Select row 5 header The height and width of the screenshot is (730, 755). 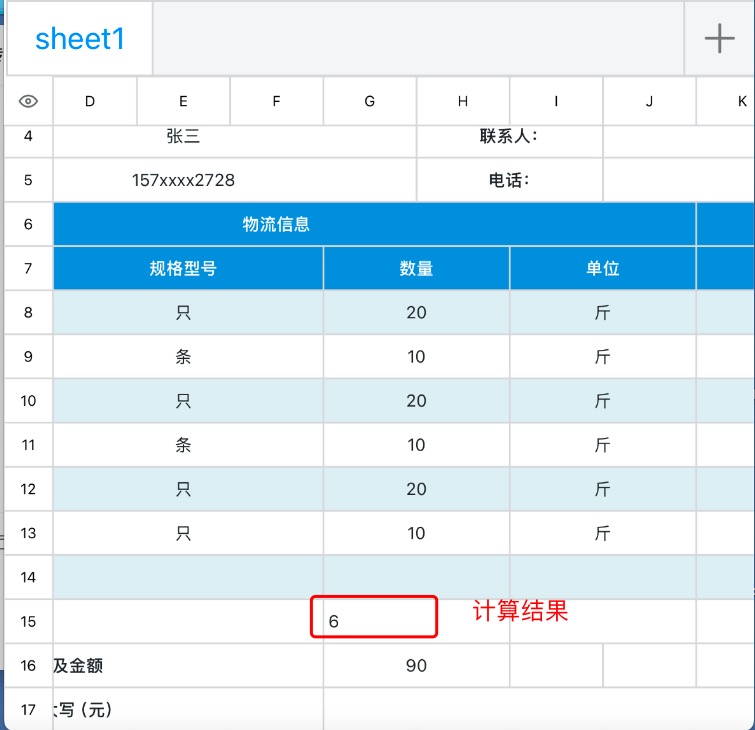[28, 180]
